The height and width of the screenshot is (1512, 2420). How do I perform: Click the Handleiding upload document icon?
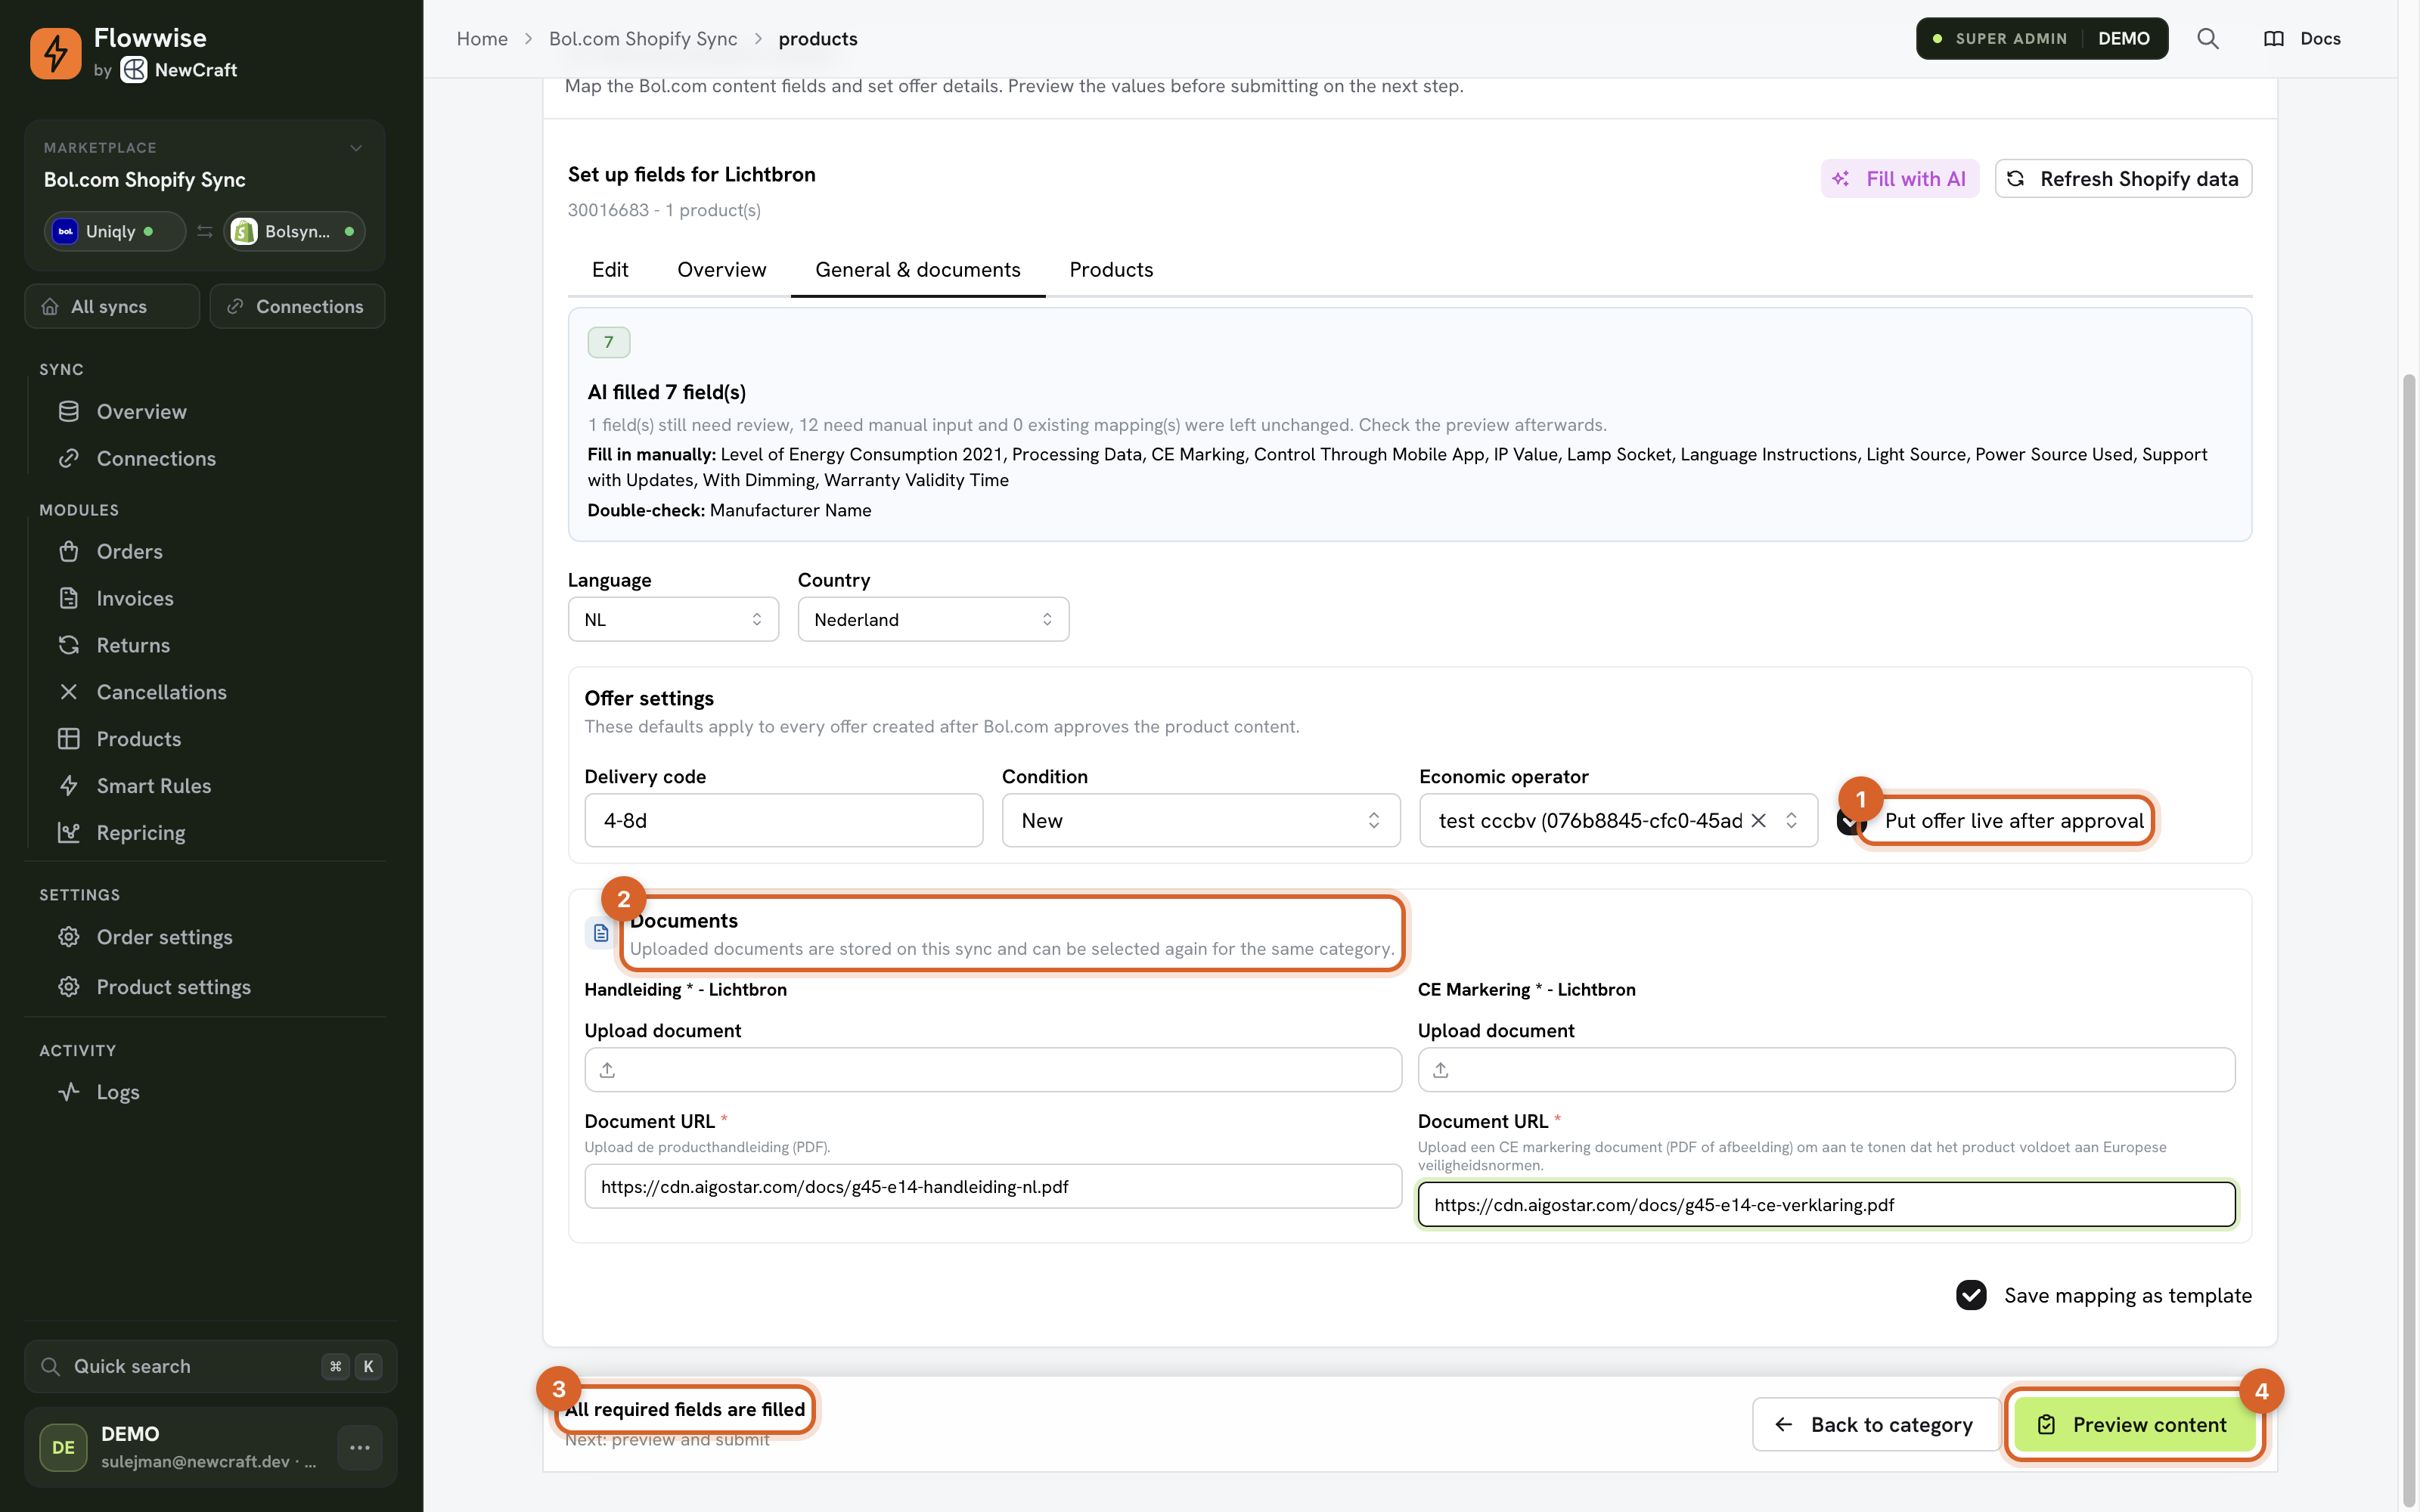607,1070
